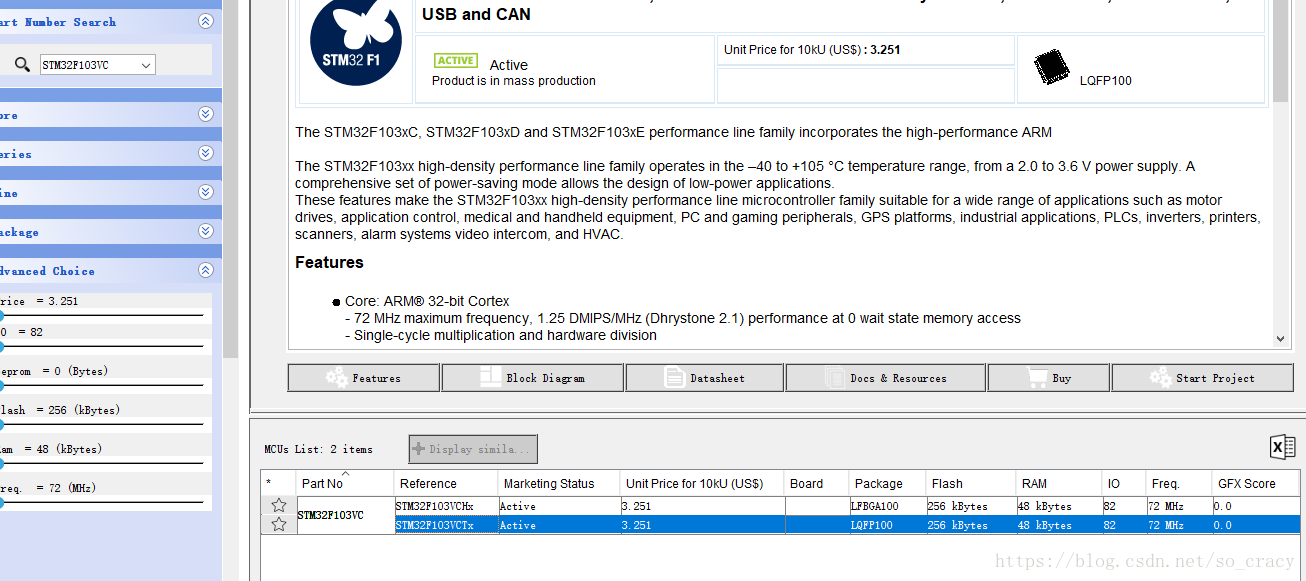Click the search magnifier icon
Screen dimensions: 1306x581
coord(22,65)
